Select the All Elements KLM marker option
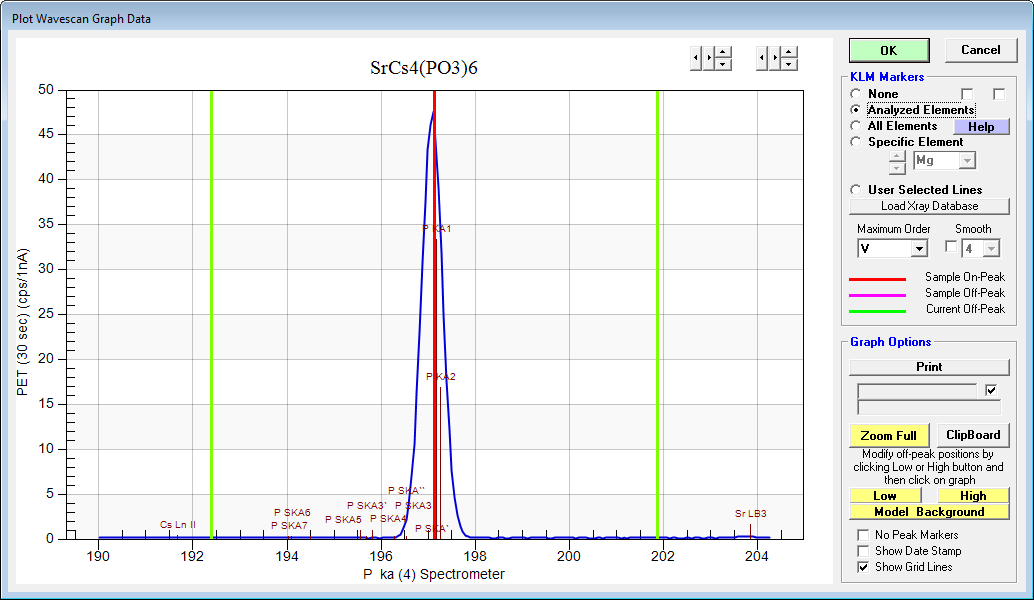Image resolution: width=1034 pixels, height=600 pixels. pyautogui.click(x=856, y=126)
